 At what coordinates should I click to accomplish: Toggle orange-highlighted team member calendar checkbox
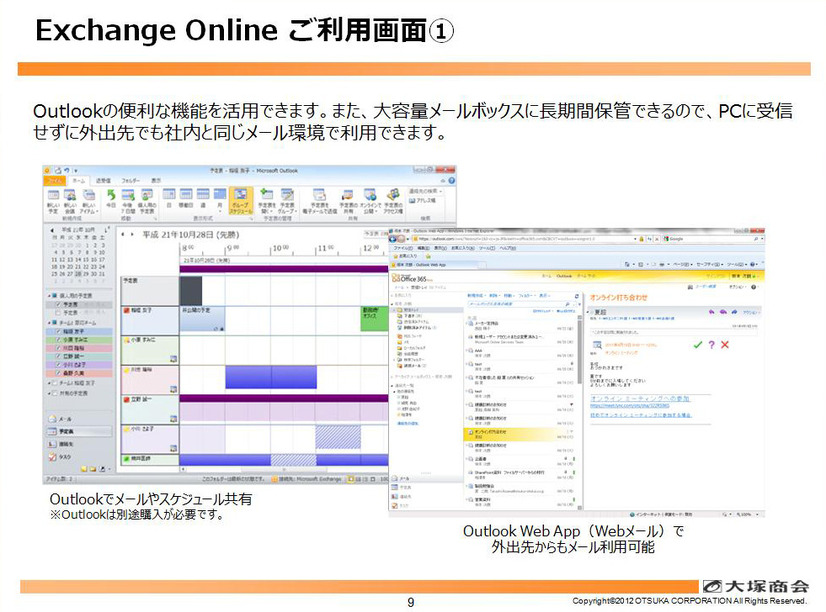click(58, 373)
